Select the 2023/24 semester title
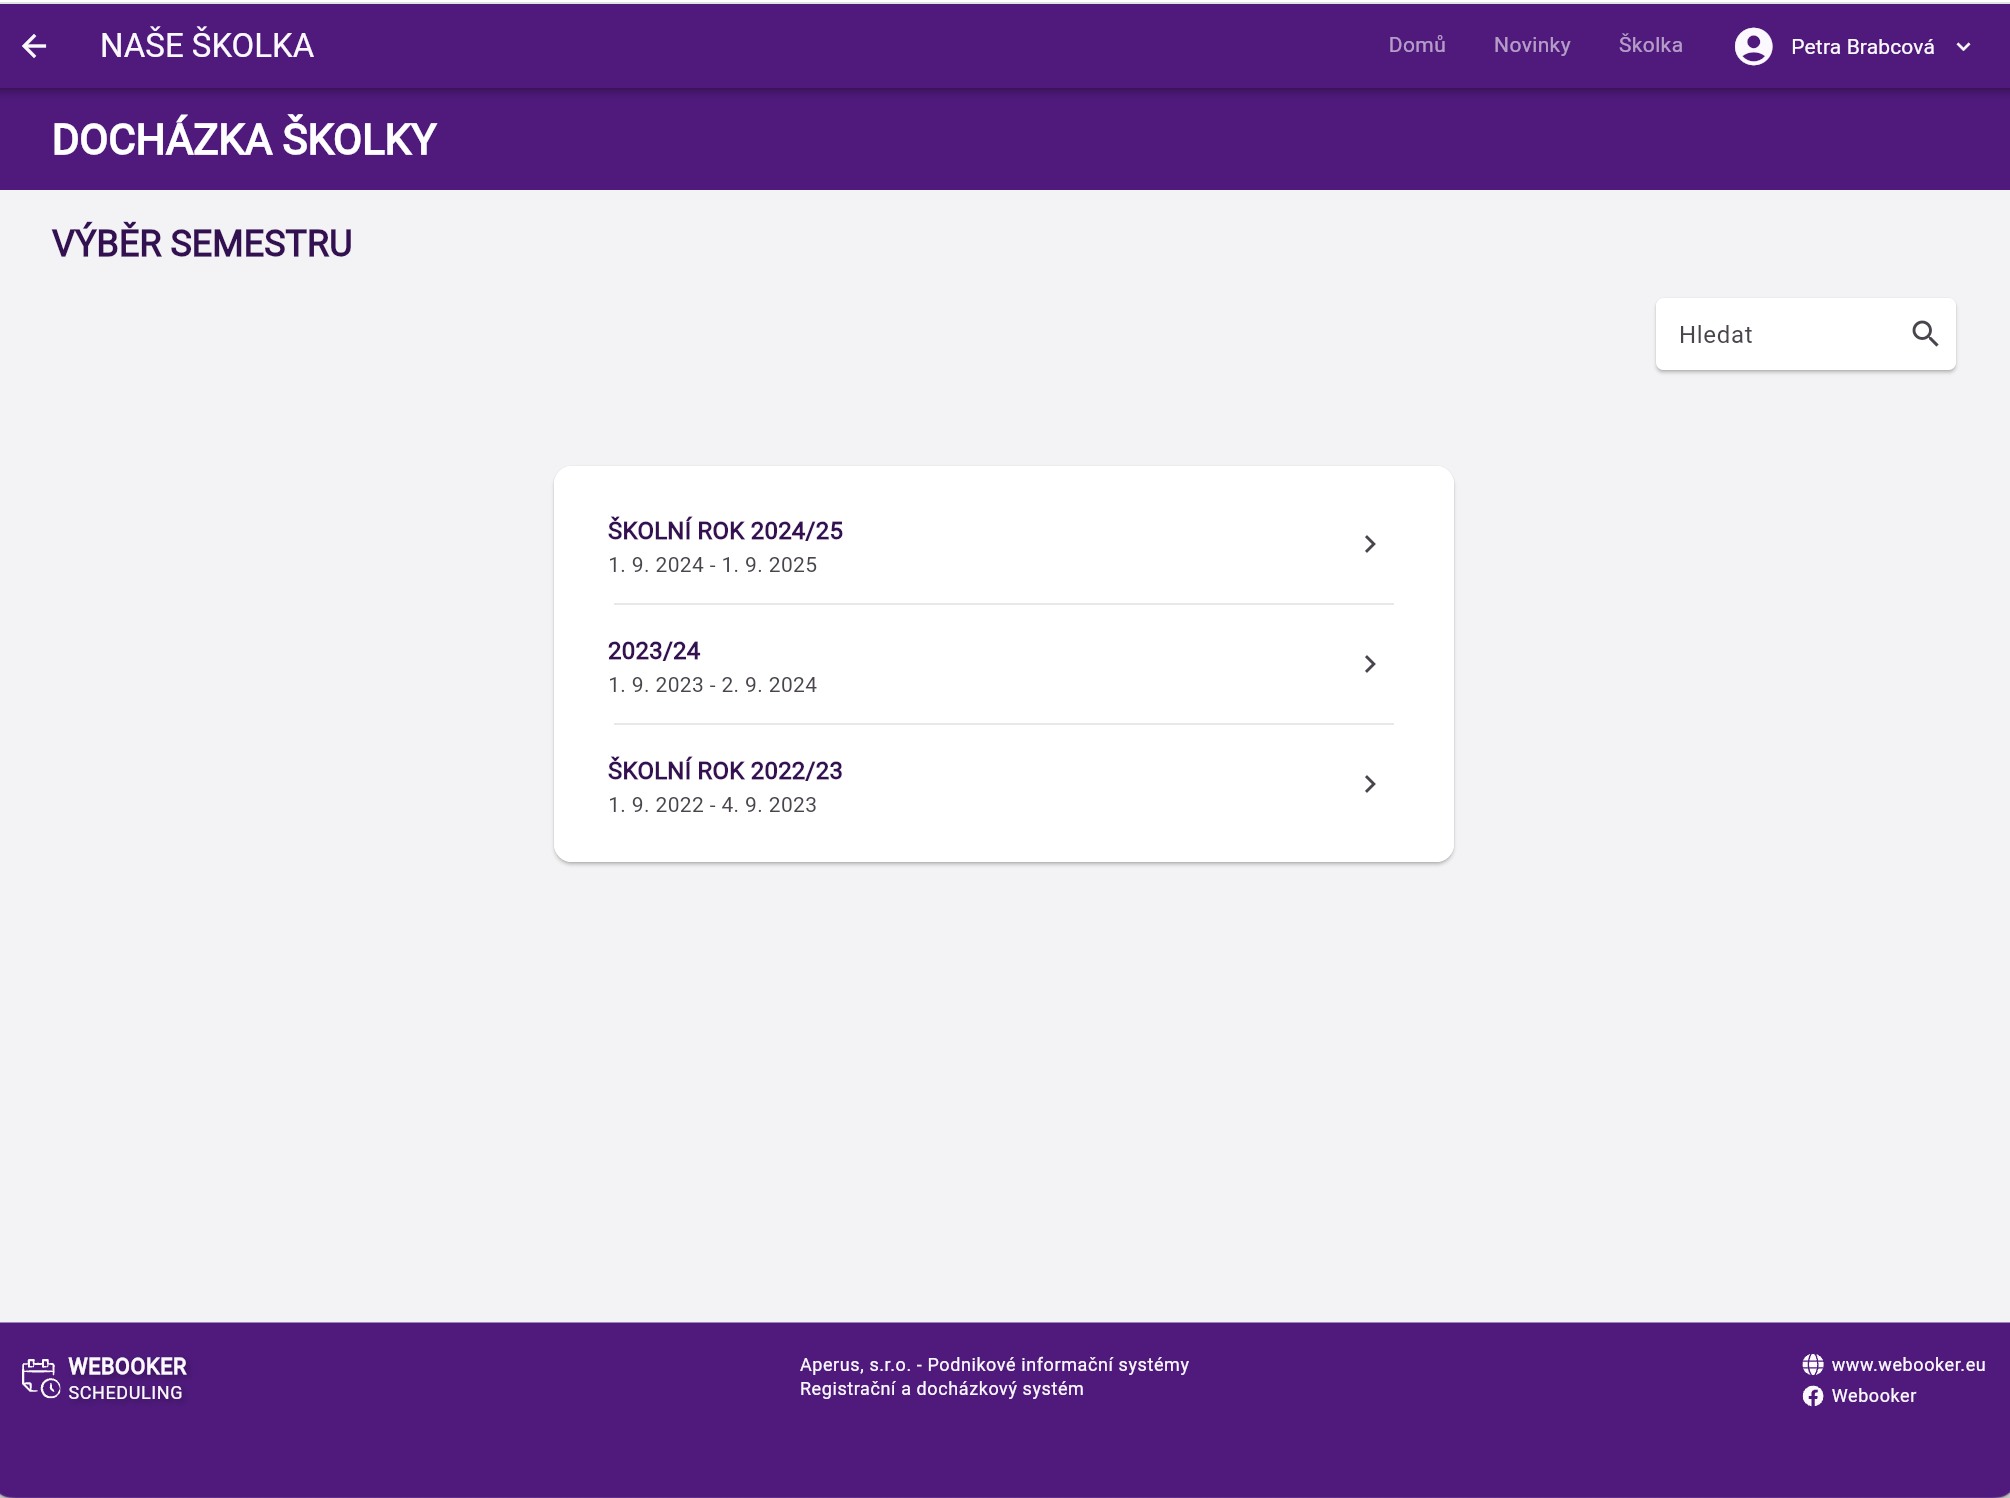Image resolution: width=2010 pixels, height=1498 pixels. pyautogui.click(x=654, y=651)
